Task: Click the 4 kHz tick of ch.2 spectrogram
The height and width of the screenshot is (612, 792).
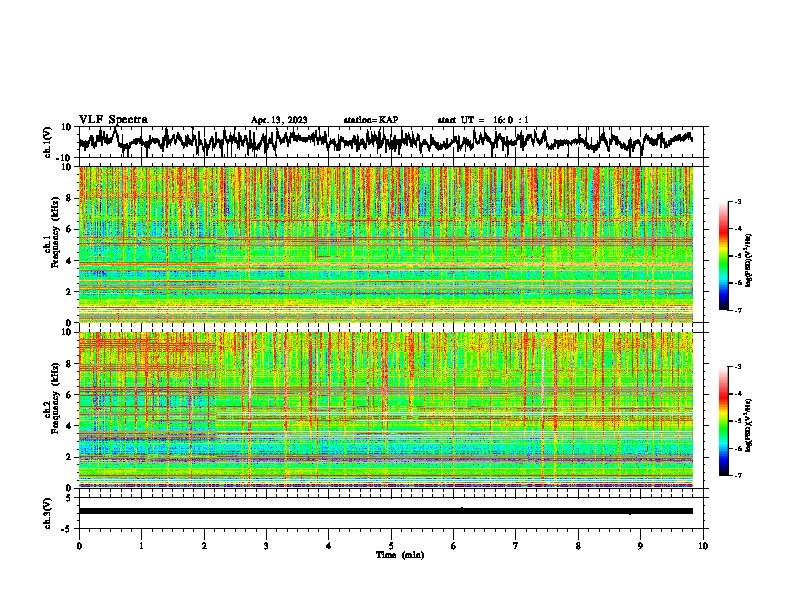Action: [69, 426]
